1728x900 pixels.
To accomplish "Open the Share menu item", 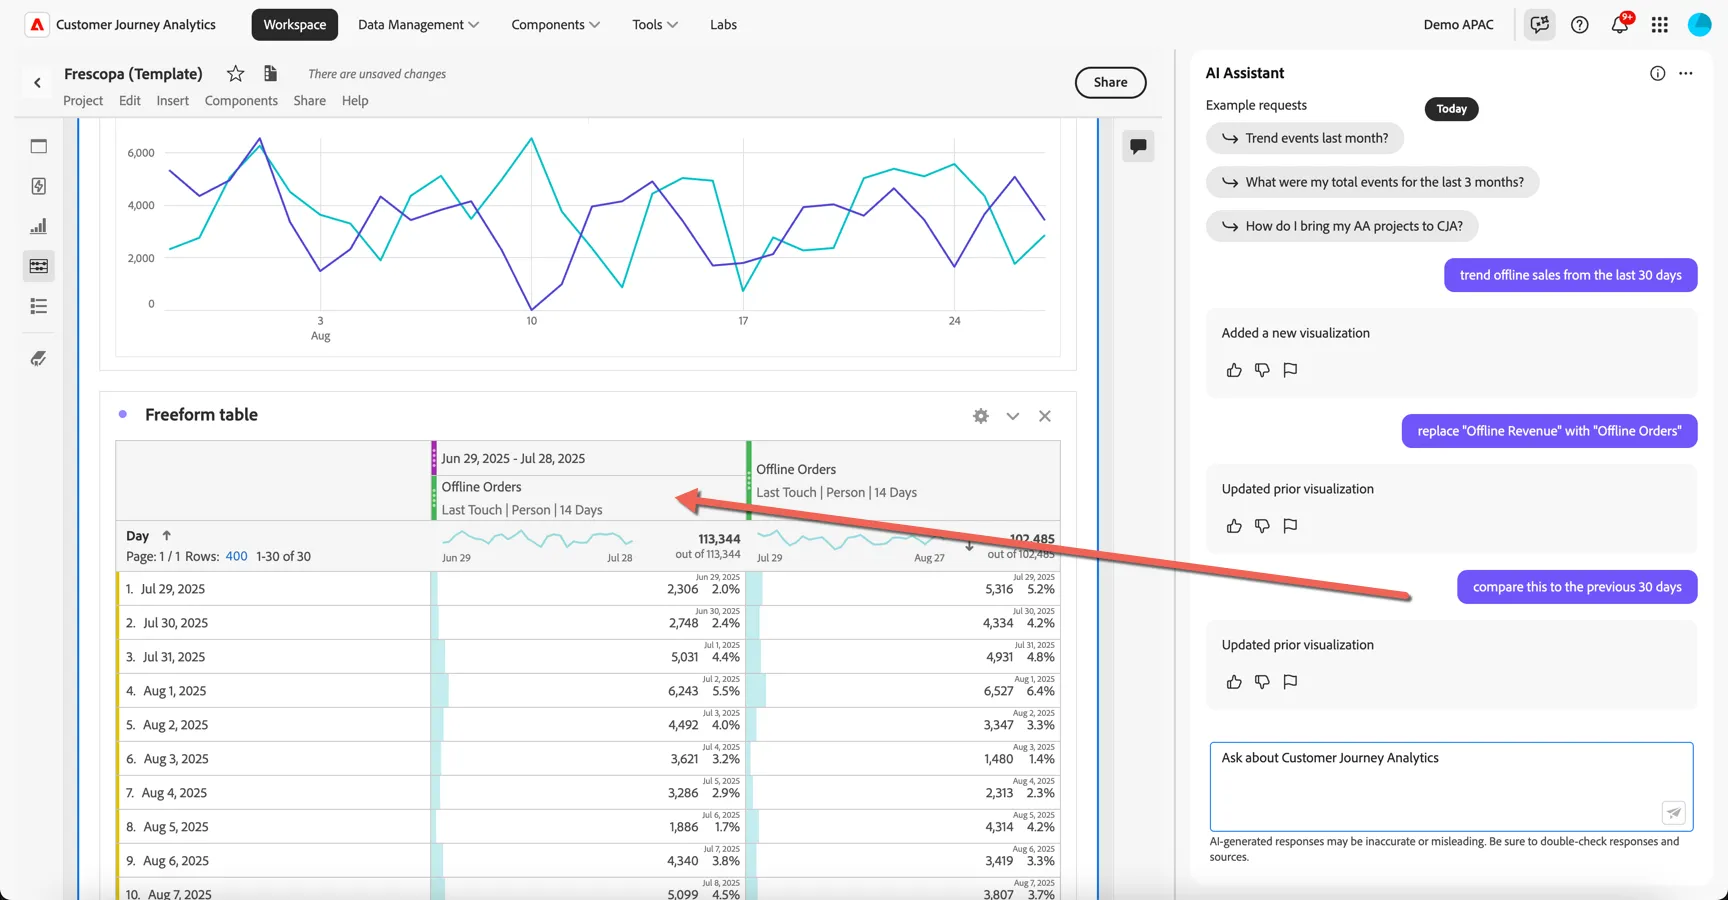I will [309, 100].
